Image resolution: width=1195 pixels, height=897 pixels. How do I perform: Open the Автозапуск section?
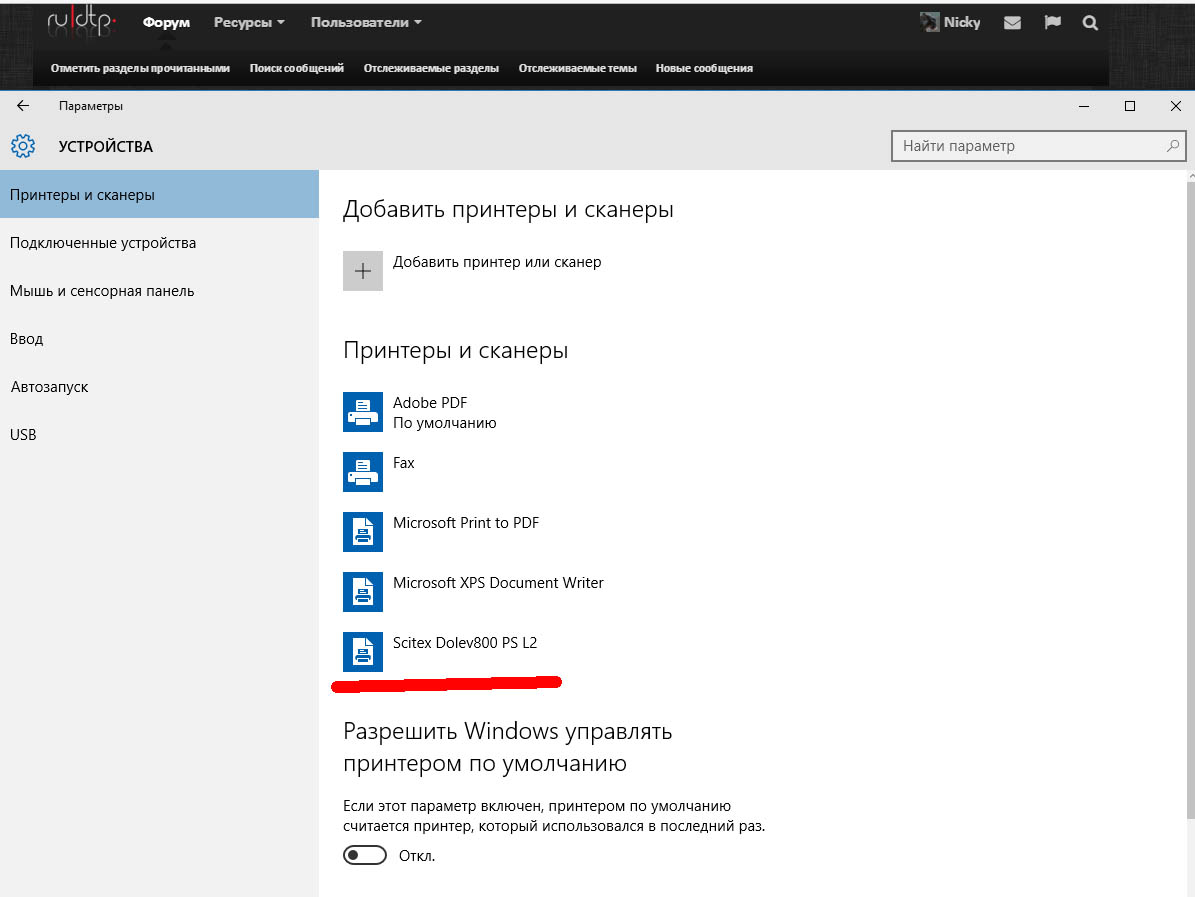(x=159, y=386)
